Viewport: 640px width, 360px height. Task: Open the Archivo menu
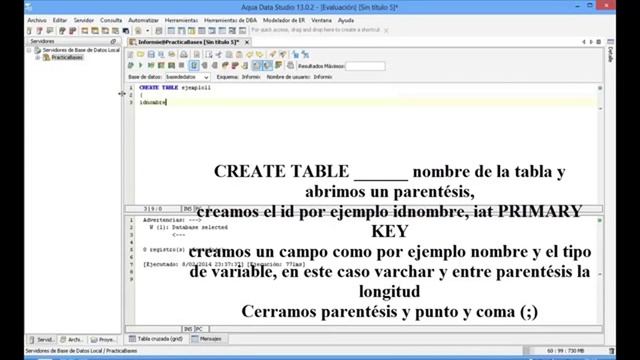pyautogui.click(x=37, y=20)
